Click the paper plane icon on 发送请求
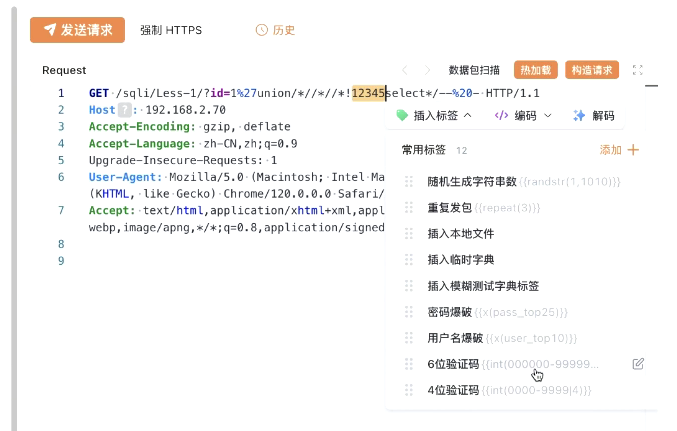Screen dimensions: 677x431 [x=50, y=30]
